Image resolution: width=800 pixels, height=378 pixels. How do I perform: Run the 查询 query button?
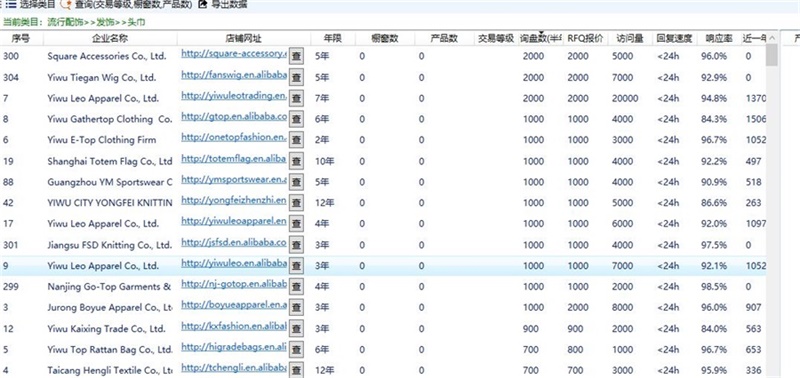coord(127,5)
